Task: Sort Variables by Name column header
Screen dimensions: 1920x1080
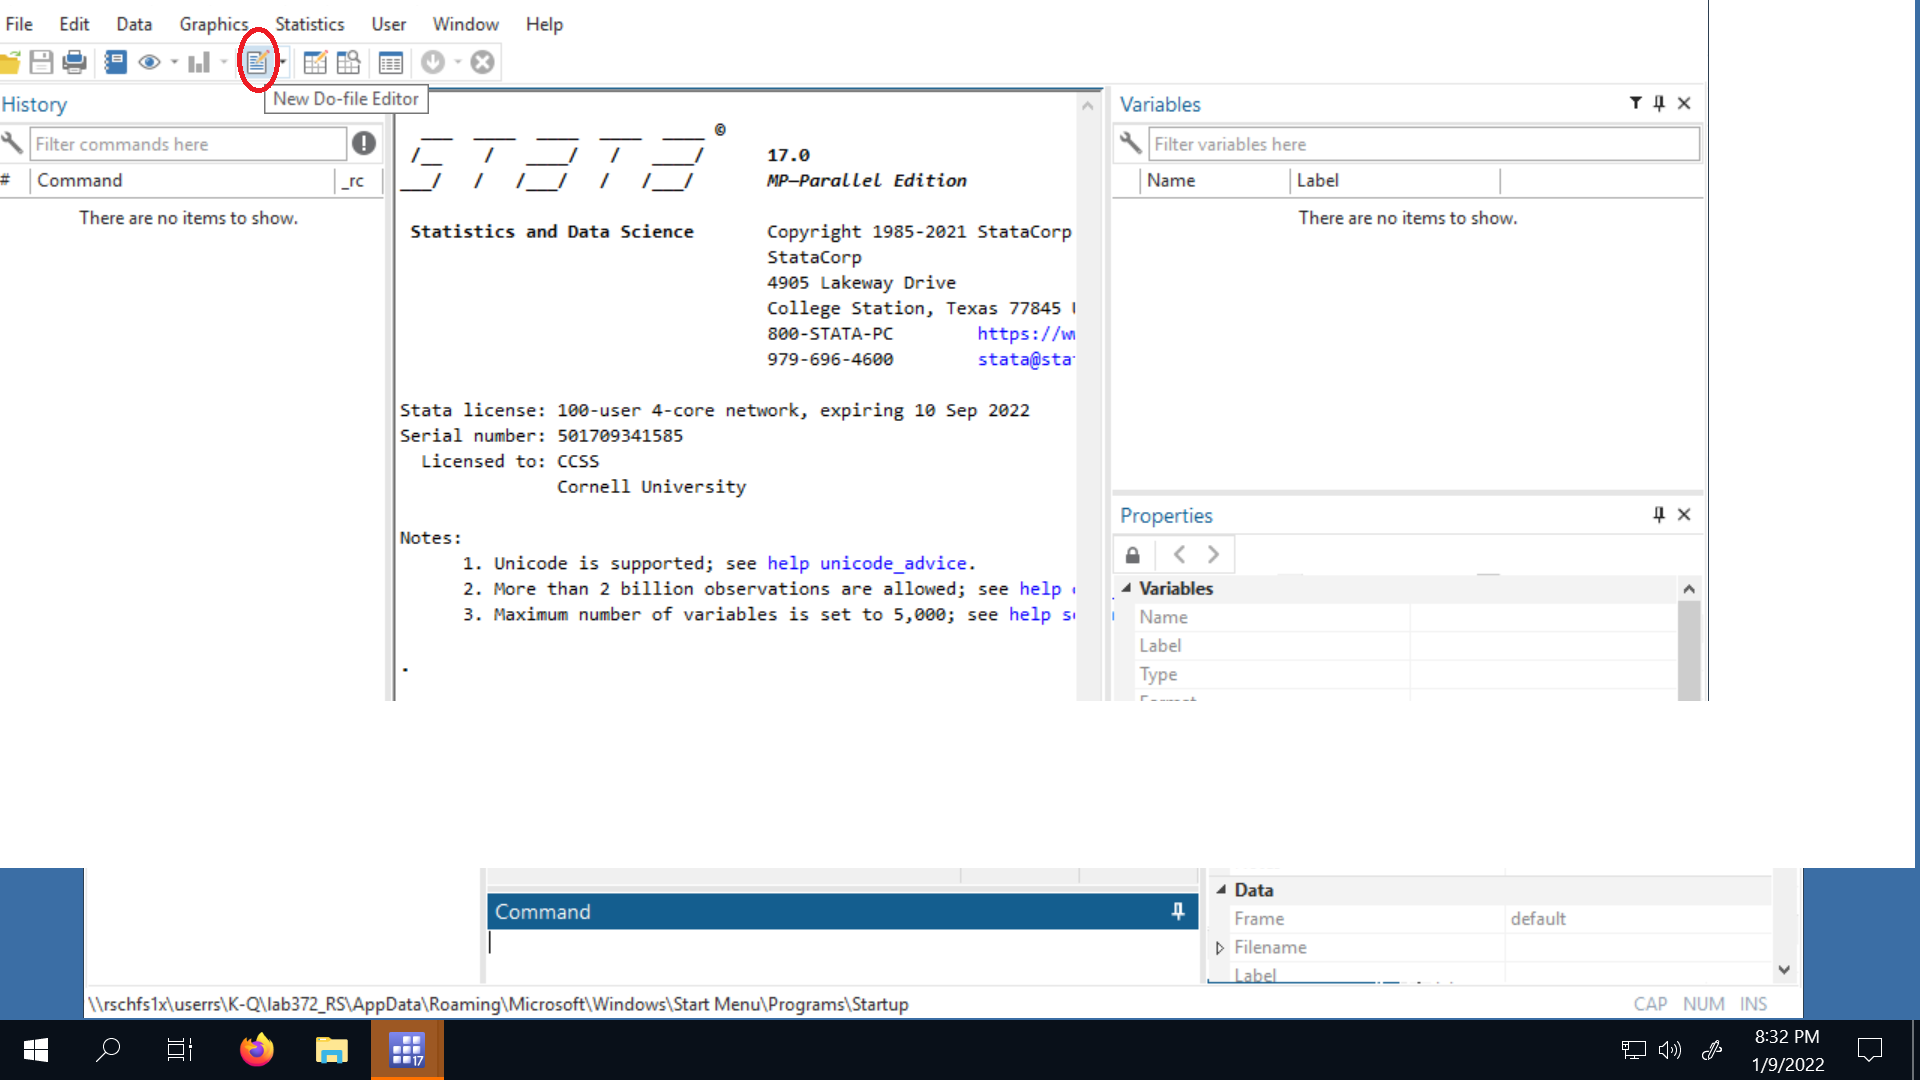Action: click(1215, 181)
